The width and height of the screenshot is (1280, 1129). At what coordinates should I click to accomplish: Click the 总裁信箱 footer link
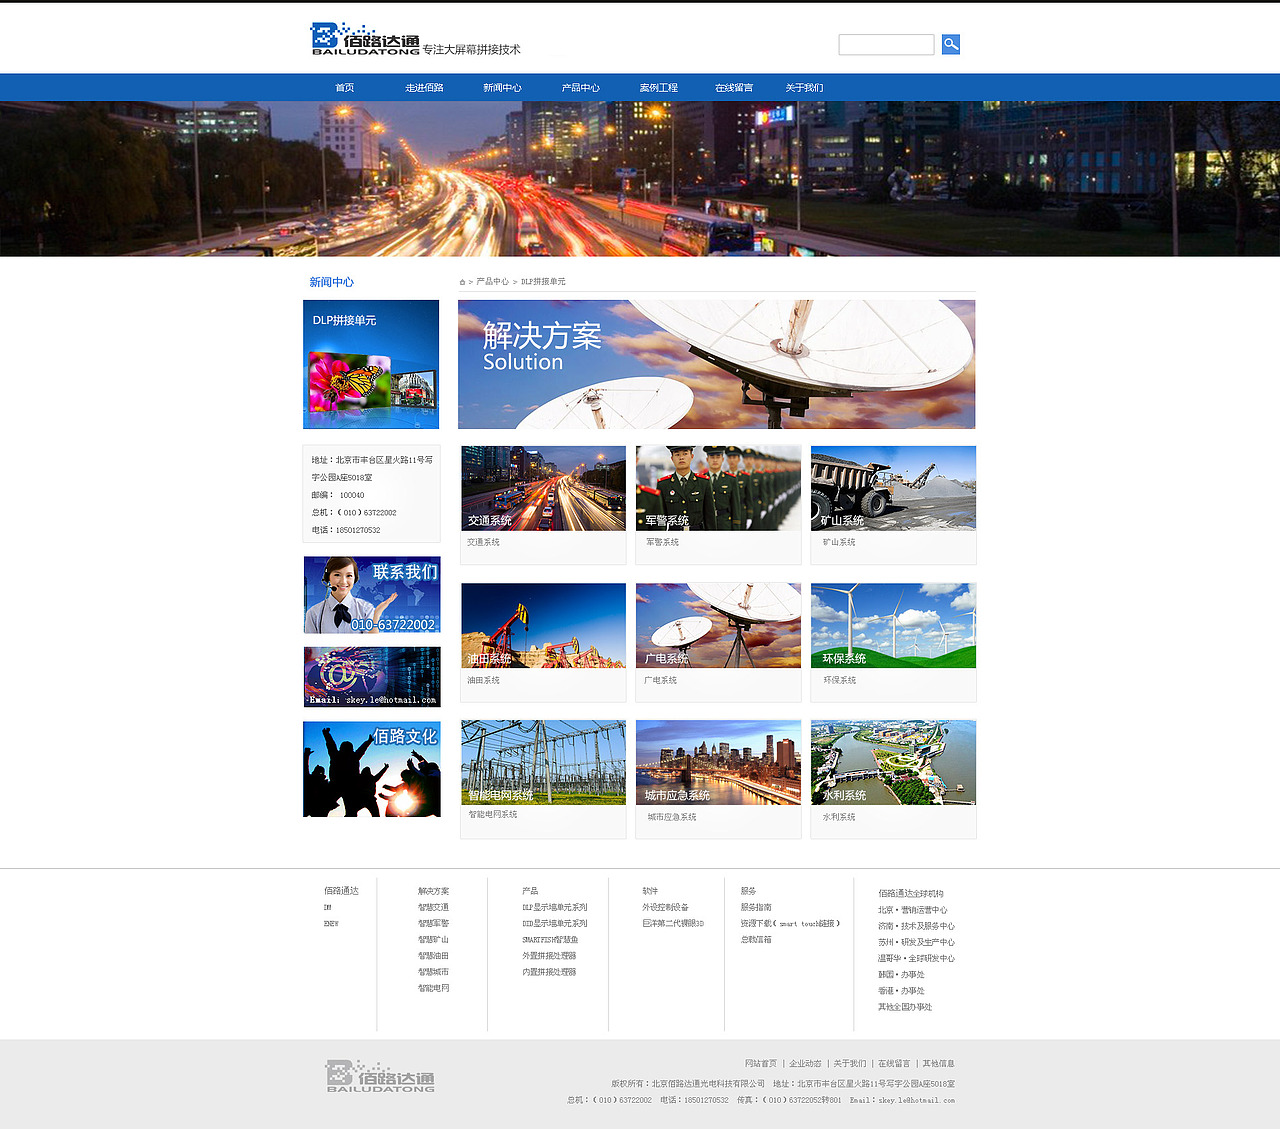point(756,939)
